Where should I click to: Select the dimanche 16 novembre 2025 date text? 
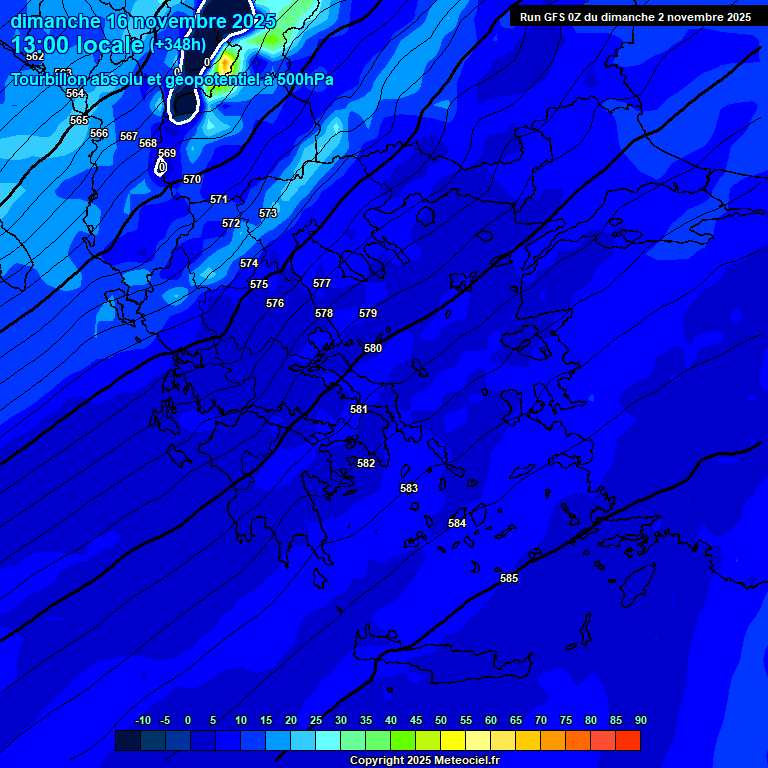142,21
